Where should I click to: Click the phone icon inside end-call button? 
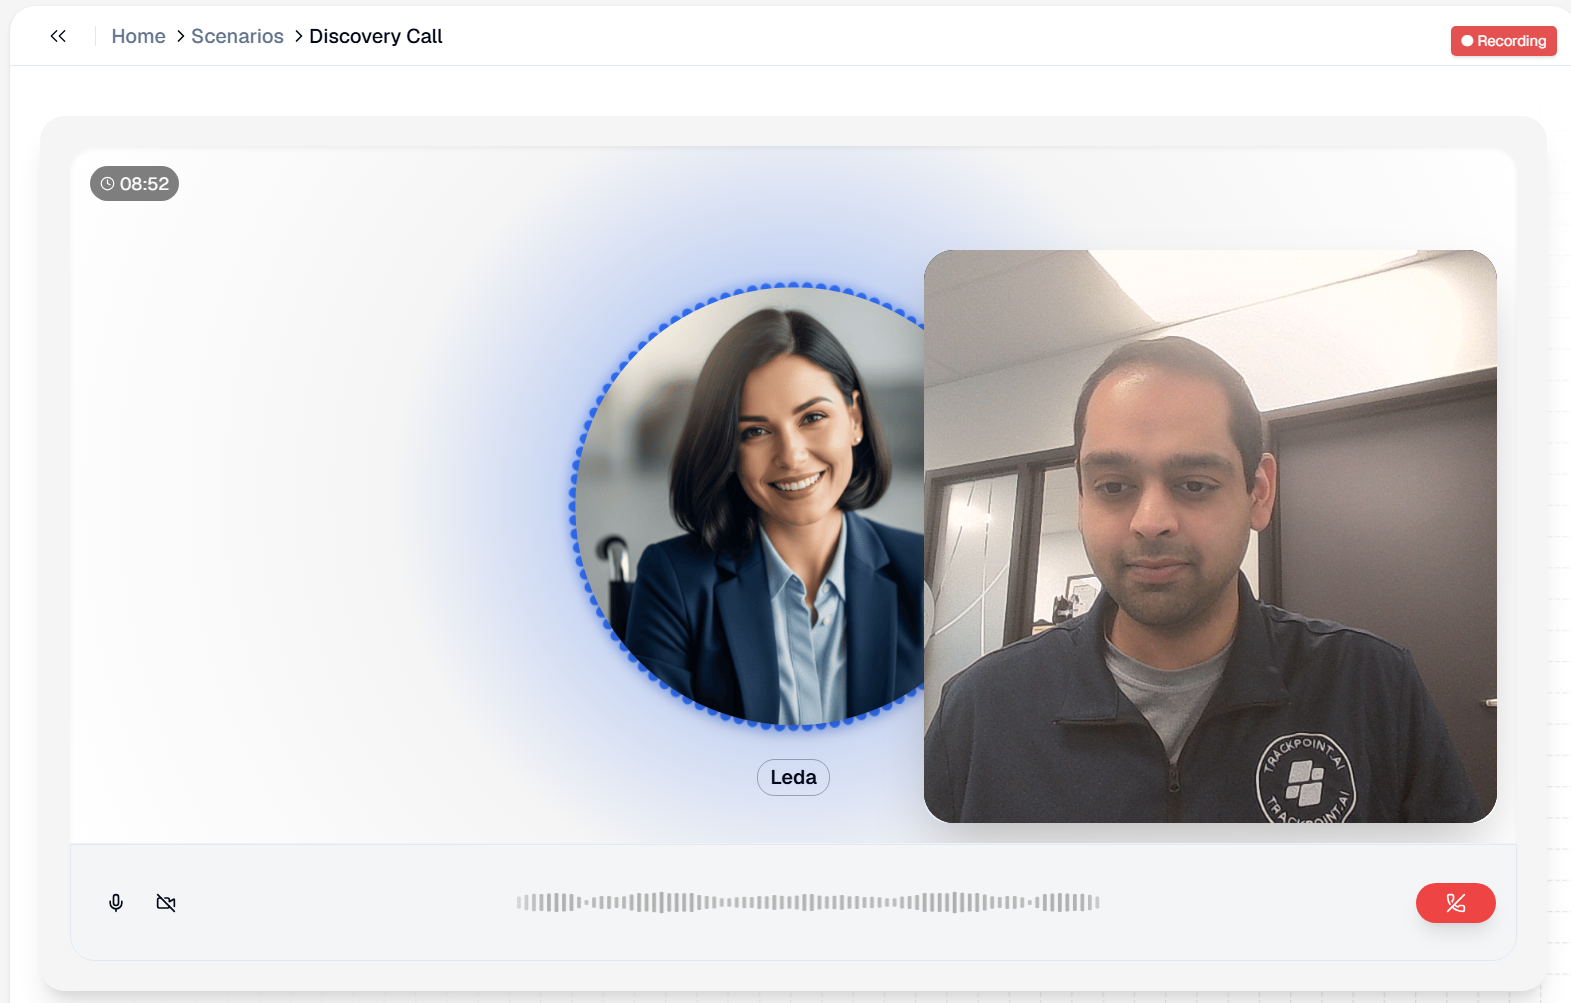(x=1455, y=903)
